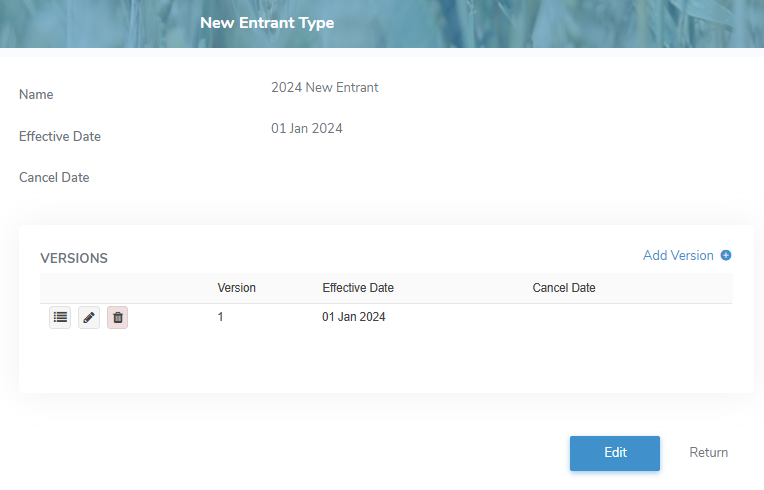Click the New Entrant Type page title

coord(267,23)
